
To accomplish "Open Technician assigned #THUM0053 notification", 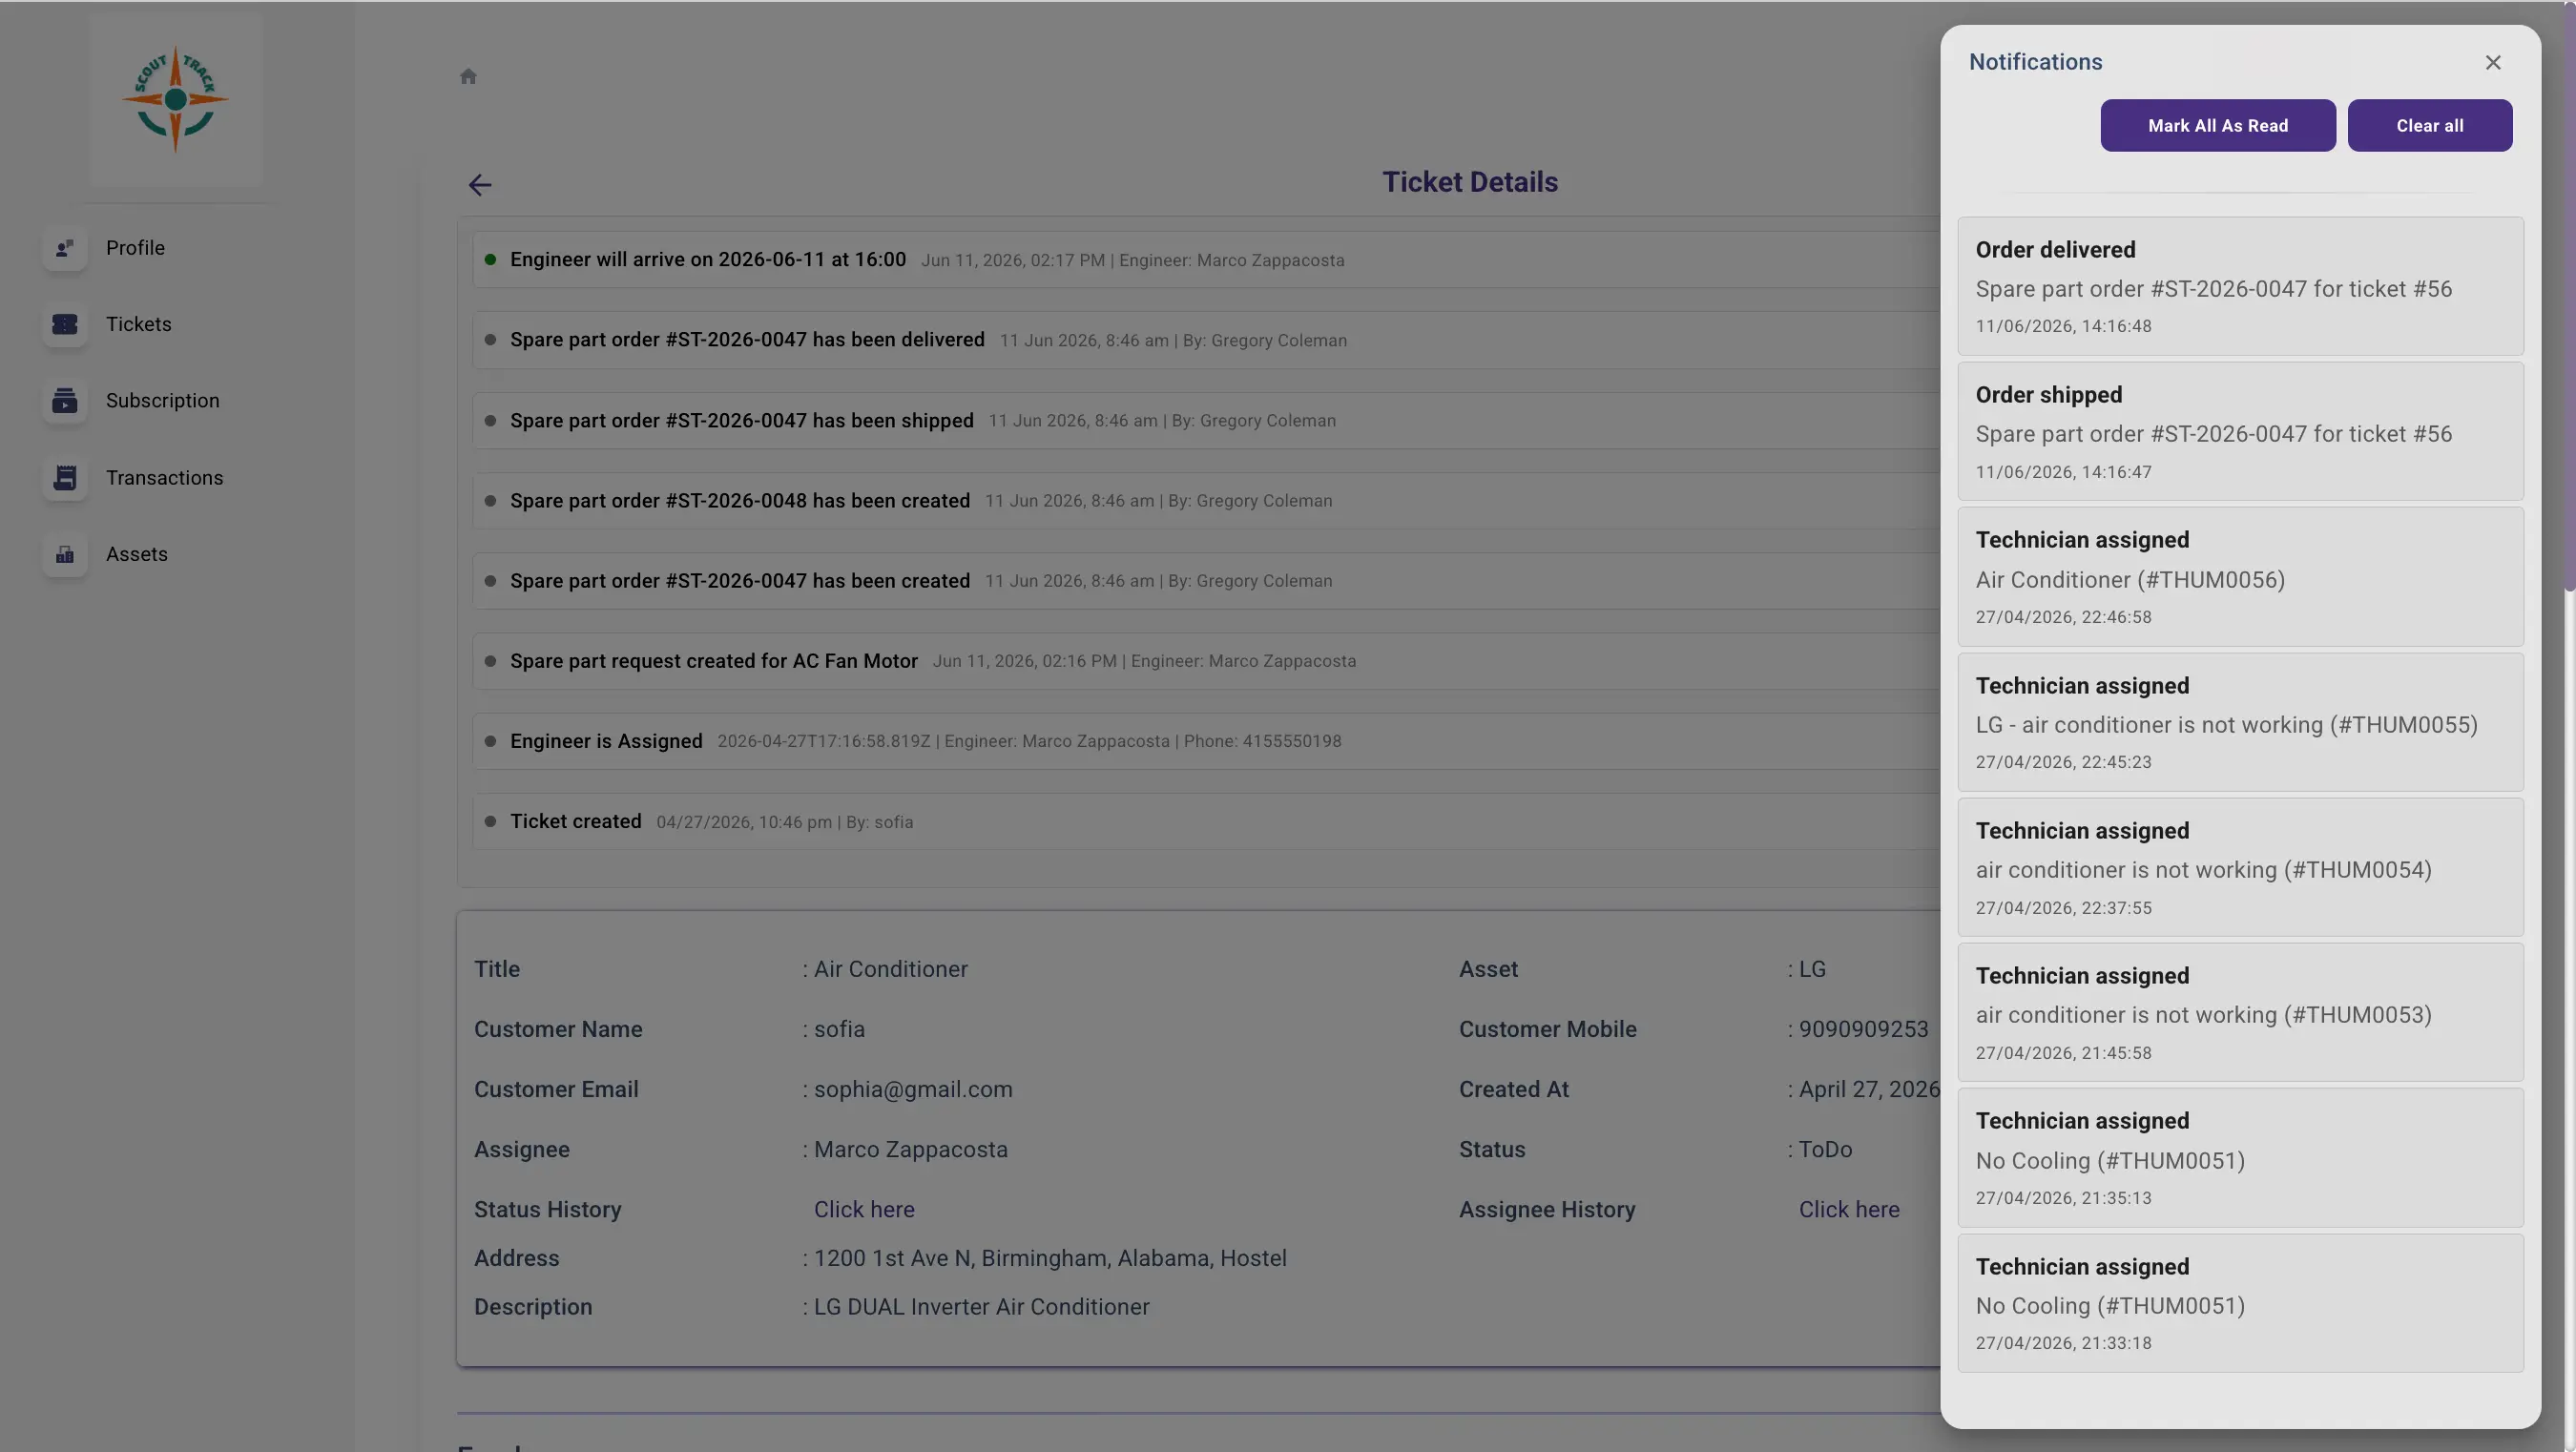I will [x=2240, y=1012].
